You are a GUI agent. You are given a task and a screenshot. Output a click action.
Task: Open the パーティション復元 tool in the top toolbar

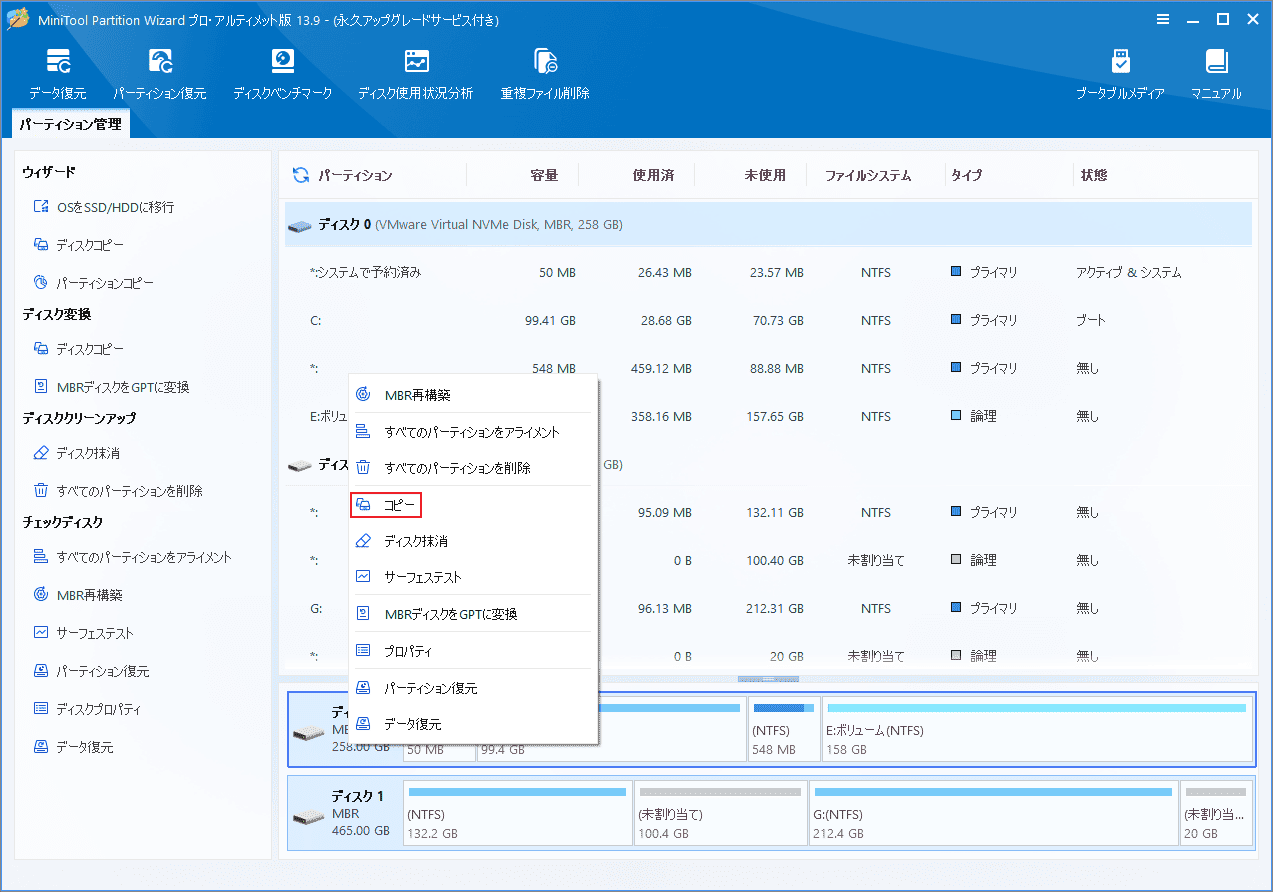click(x=160, y=73)
